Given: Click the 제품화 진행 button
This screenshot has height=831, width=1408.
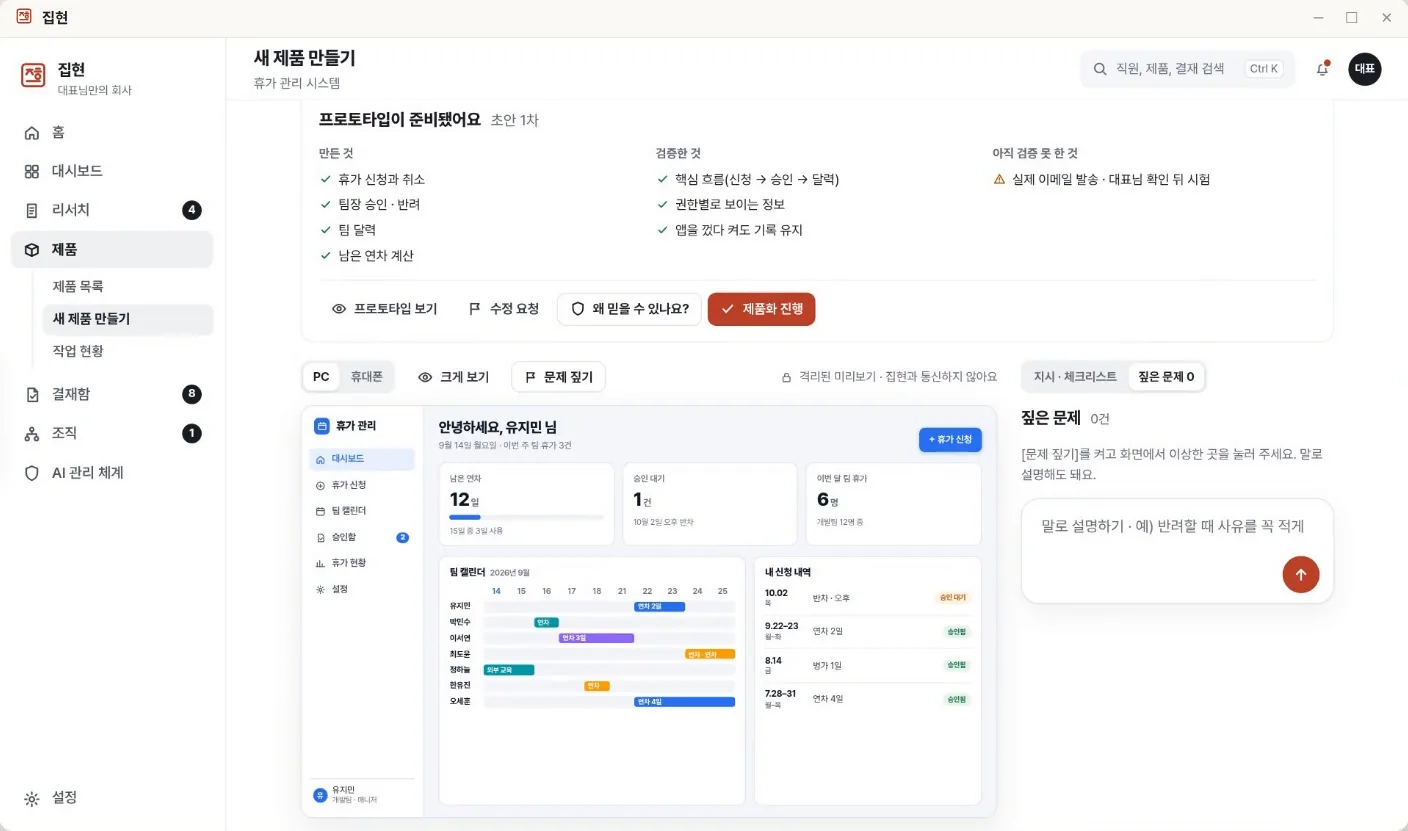Looking at the screenshot, I should point(761,309).
